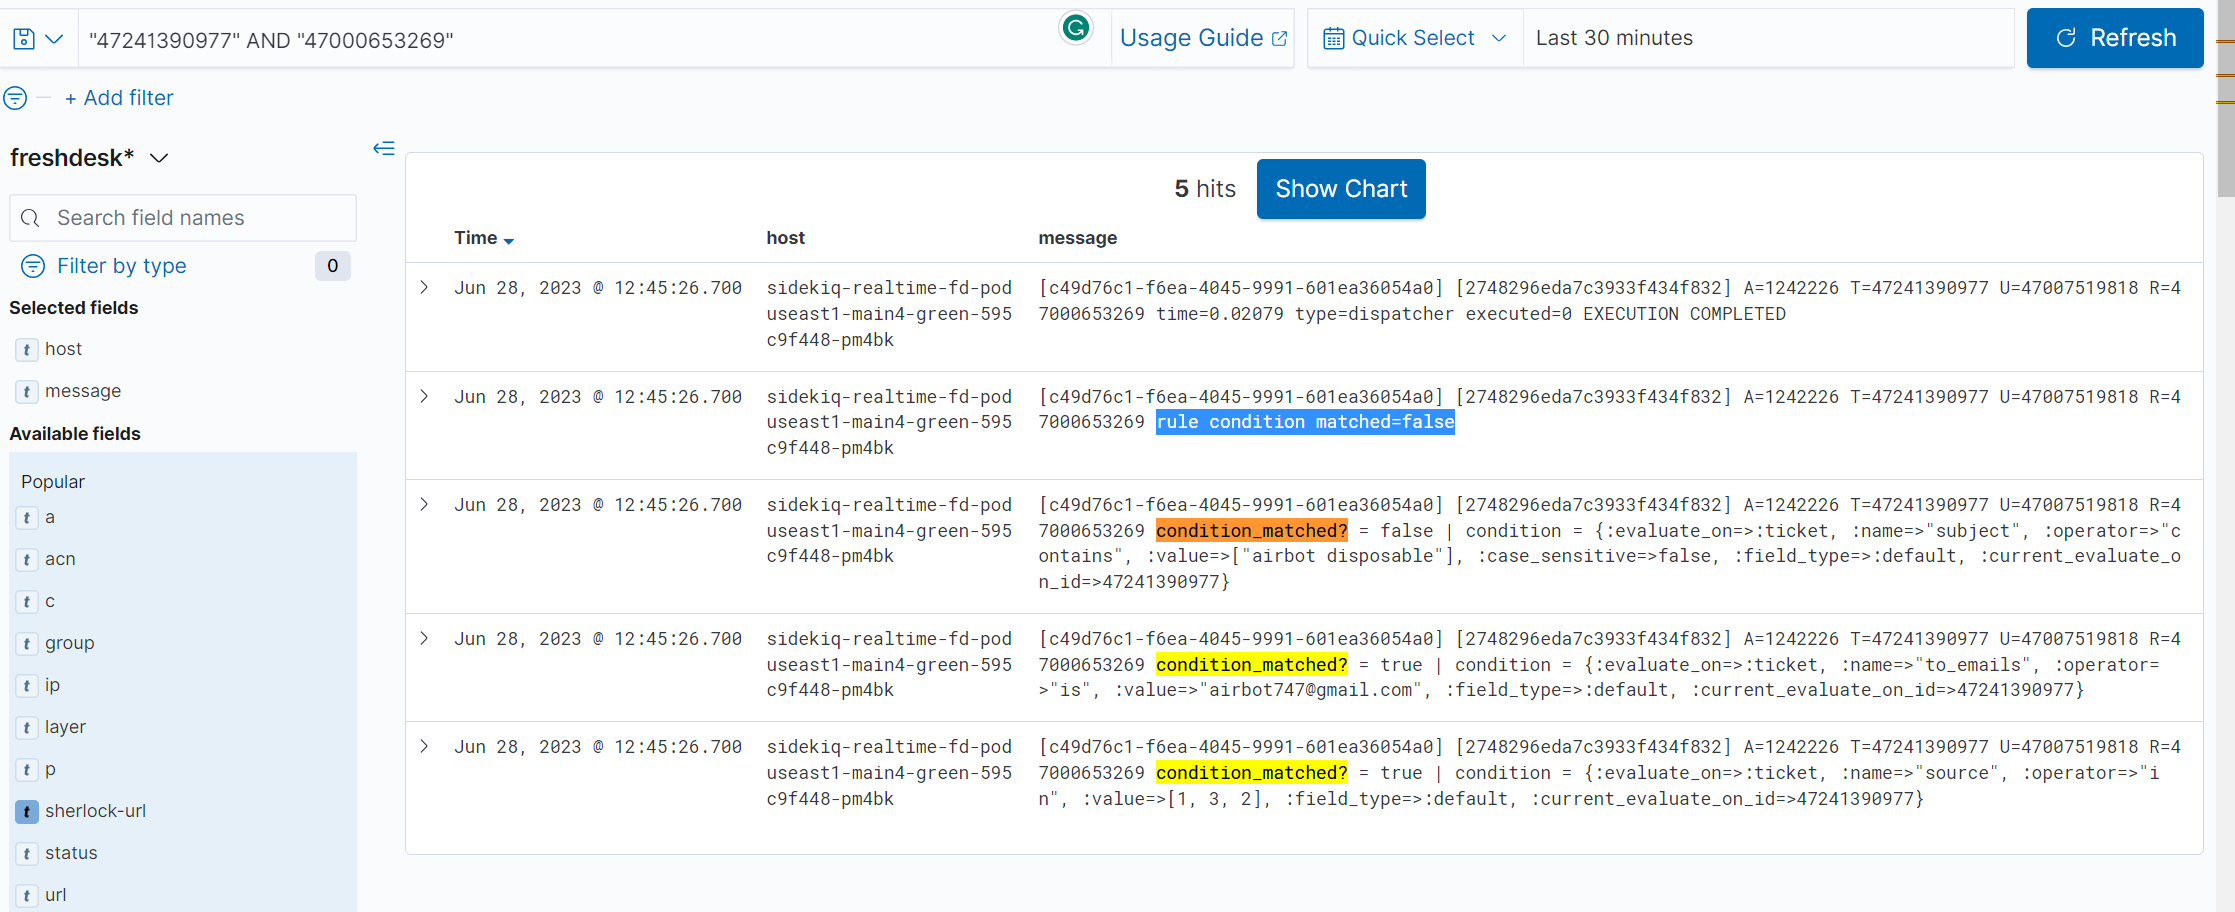Click the external link icon on Usage Guide
This screenshot has width=2235, height=912.
tap(1279, 39)
